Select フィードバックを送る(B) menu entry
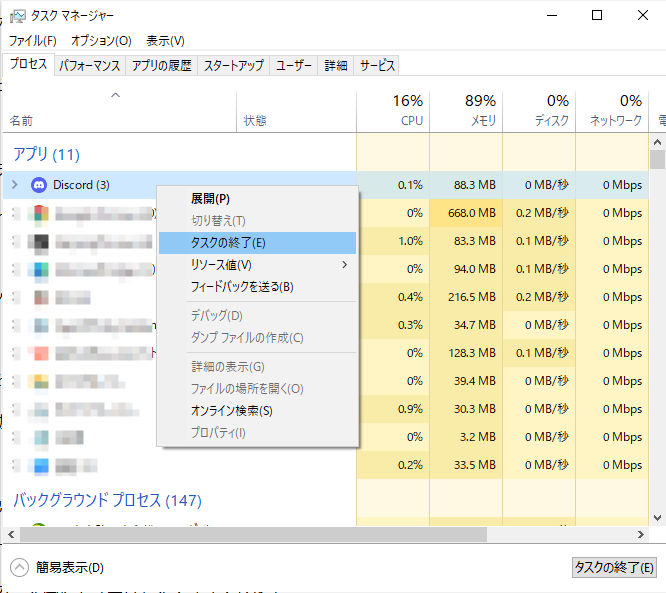The height and width of the screenshot is (593, 666). (257, 287)
